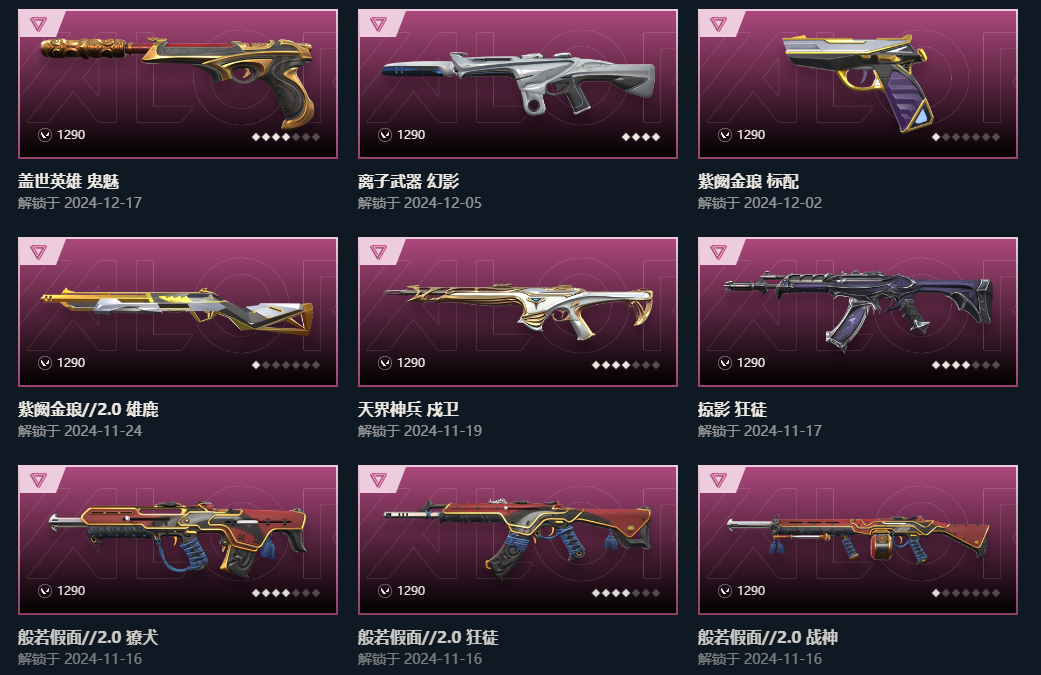Click the 般若假面//2.0 獠犬 skin title
The width and height of the screenshot is (1041, 675).
(88, 637)
